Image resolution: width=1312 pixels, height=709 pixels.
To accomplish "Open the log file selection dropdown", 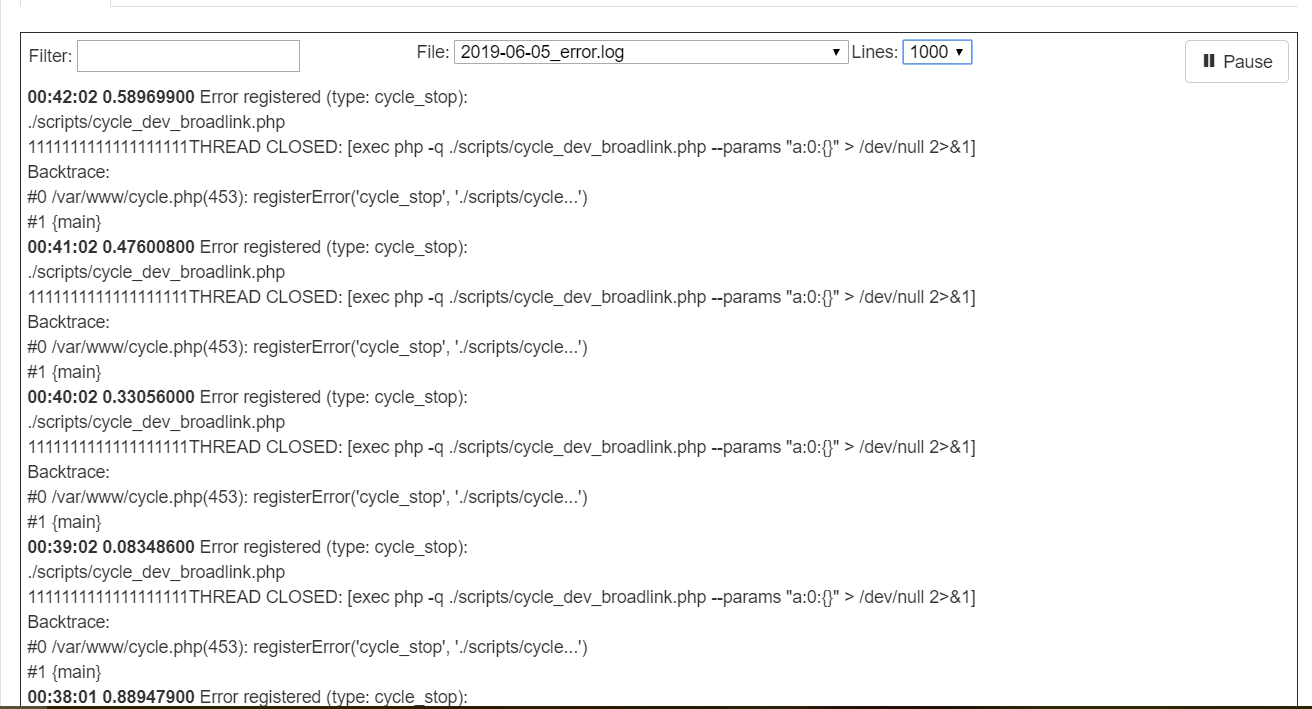I will (650, 52).
